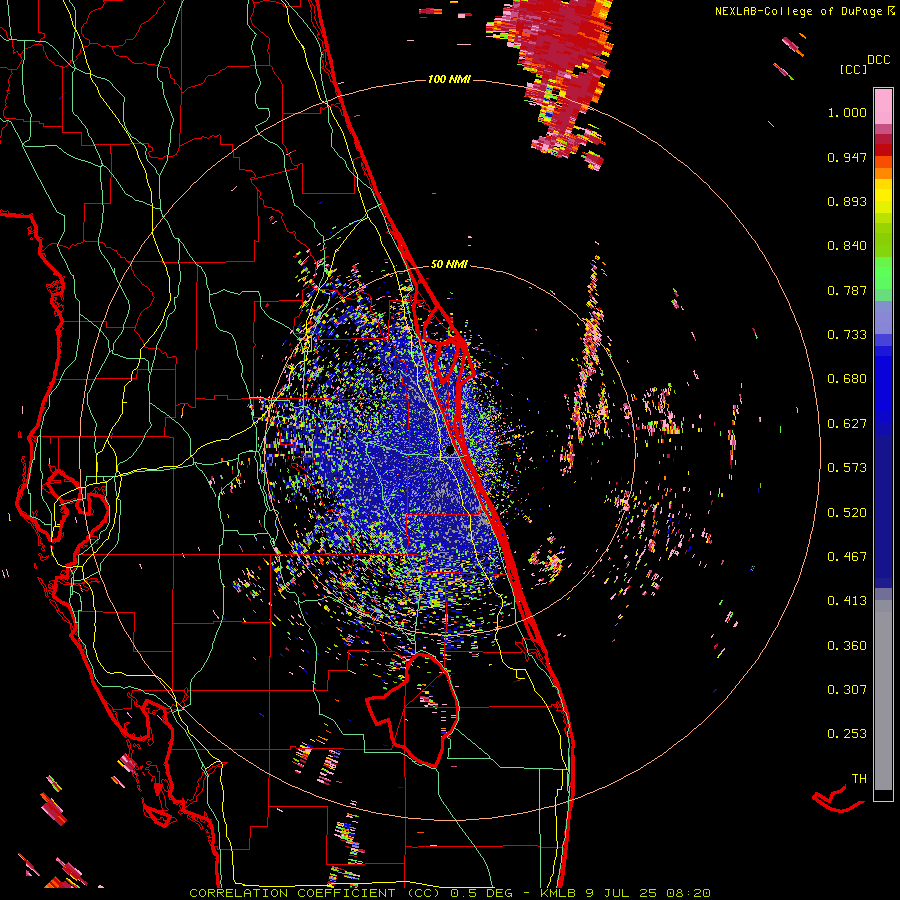Click the 0.733 scale value
This screenshot has height=900, width=900.
coord(847,335)
